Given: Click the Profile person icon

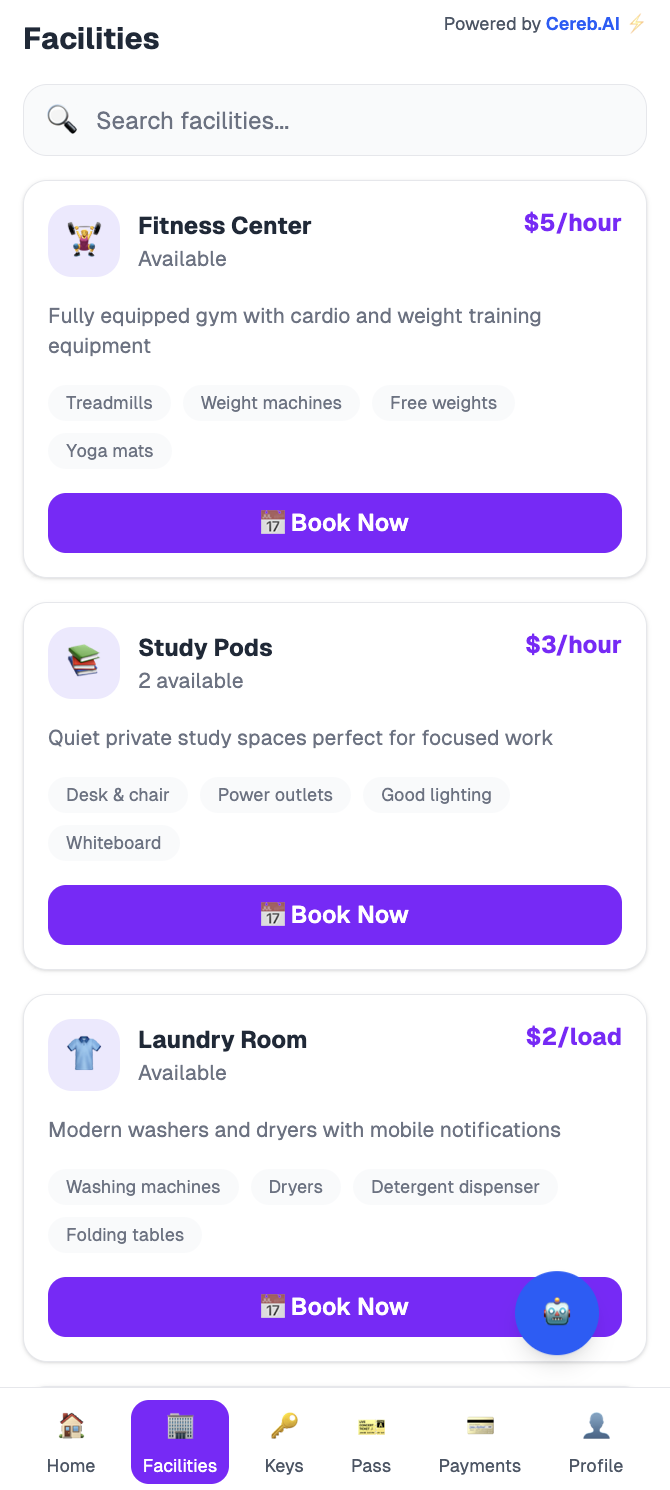Looking at the screenshot, I should coord(596,1424).
